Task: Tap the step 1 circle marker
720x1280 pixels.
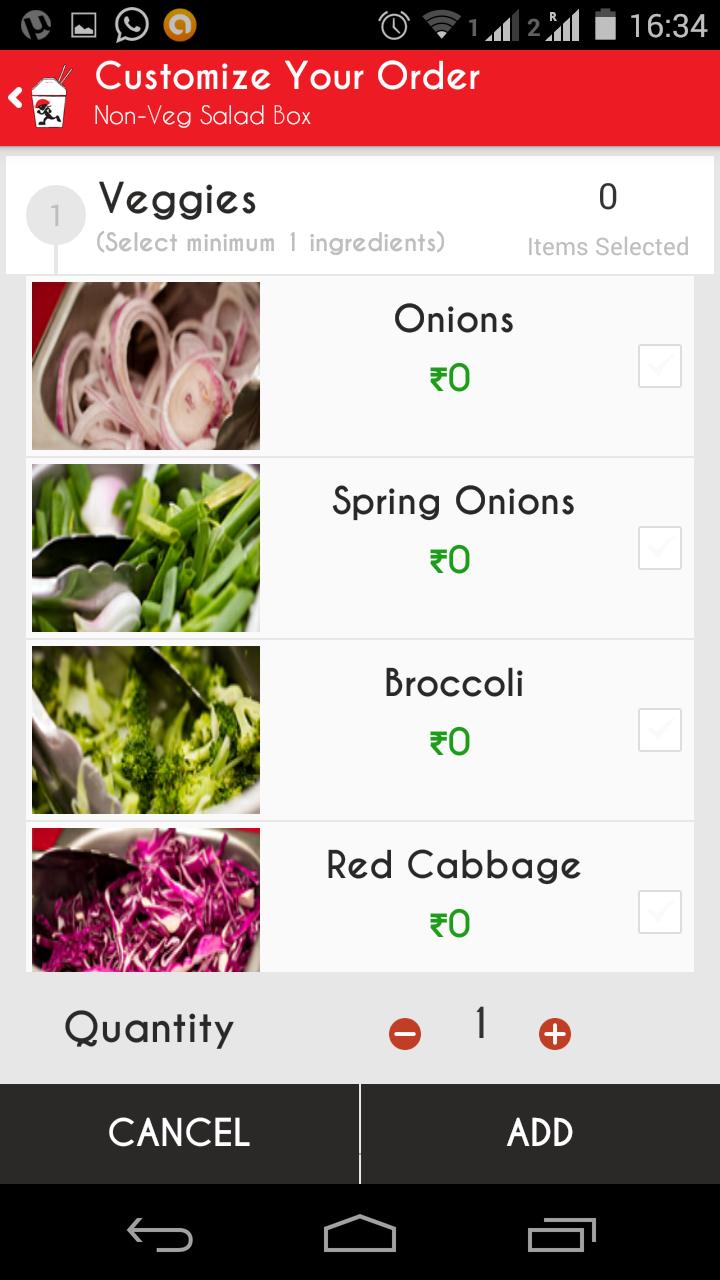Action: [x=56, y=215]
